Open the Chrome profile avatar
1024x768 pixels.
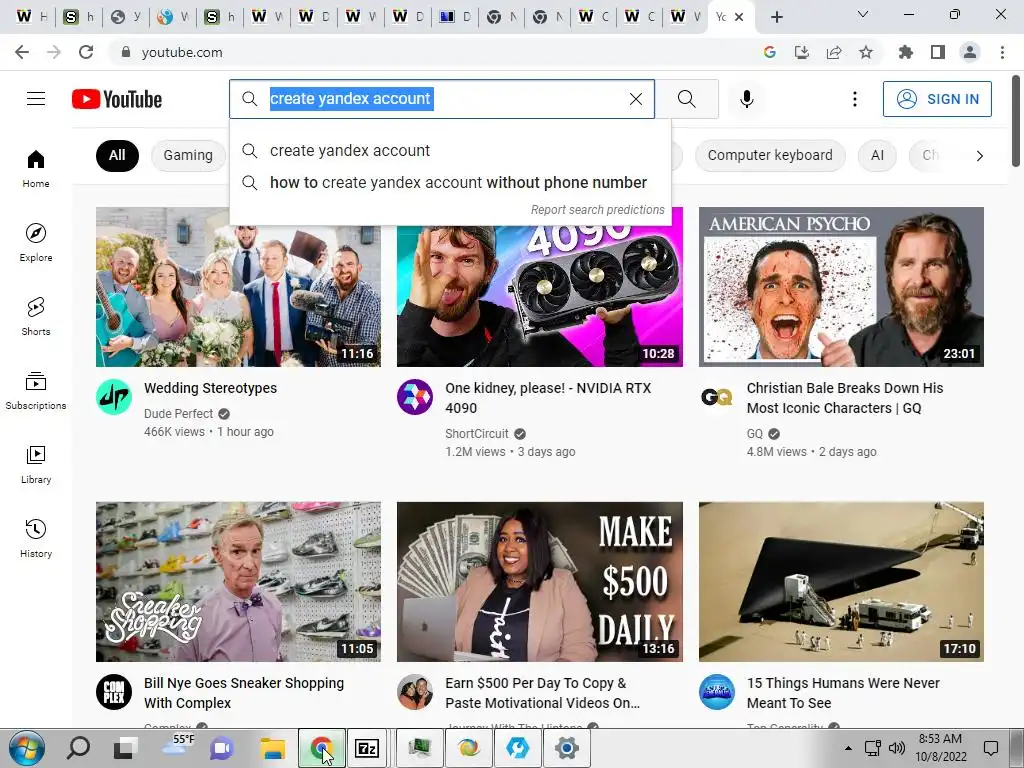pyautogui.click(x=970, y=52)
